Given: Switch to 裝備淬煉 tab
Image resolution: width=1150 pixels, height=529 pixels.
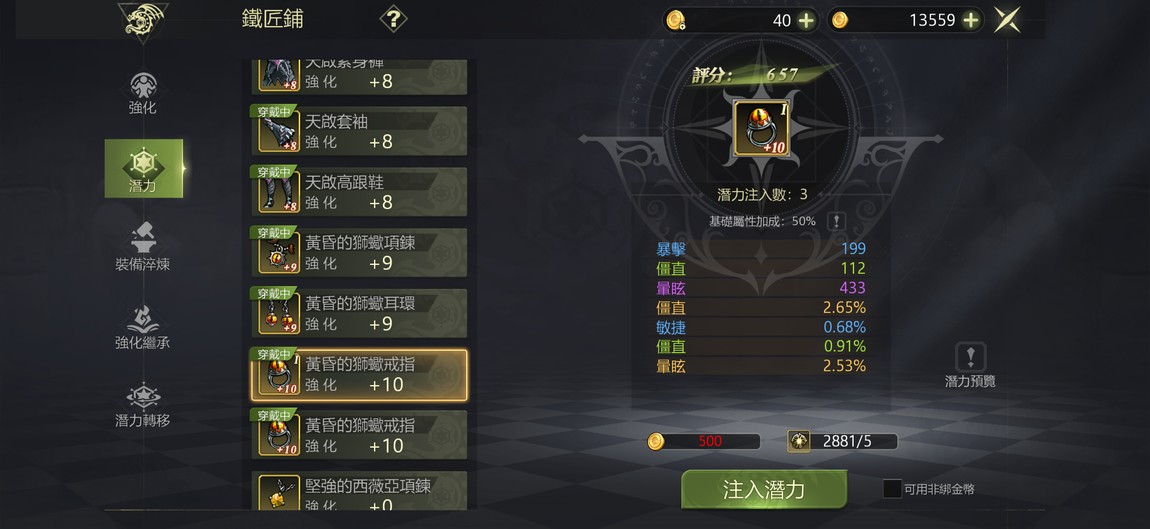Looking at the screenshot, I should pyautogui.click(x=143, y=248).
